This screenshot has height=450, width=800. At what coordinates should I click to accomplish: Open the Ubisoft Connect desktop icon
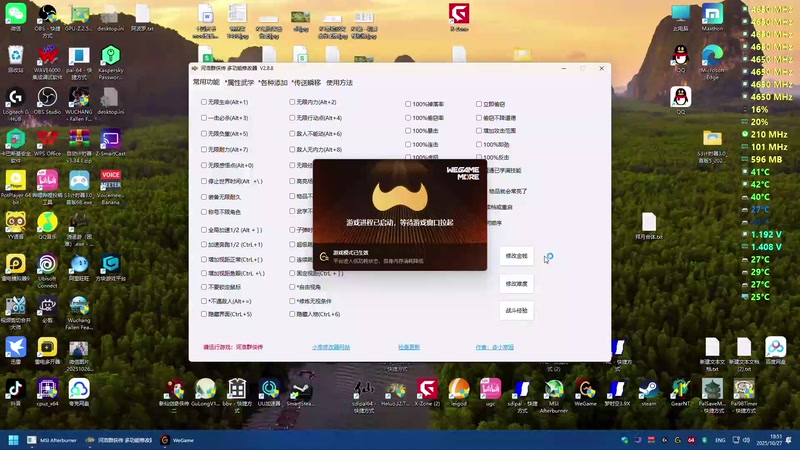pyautogui.click(x=47, y=271)
